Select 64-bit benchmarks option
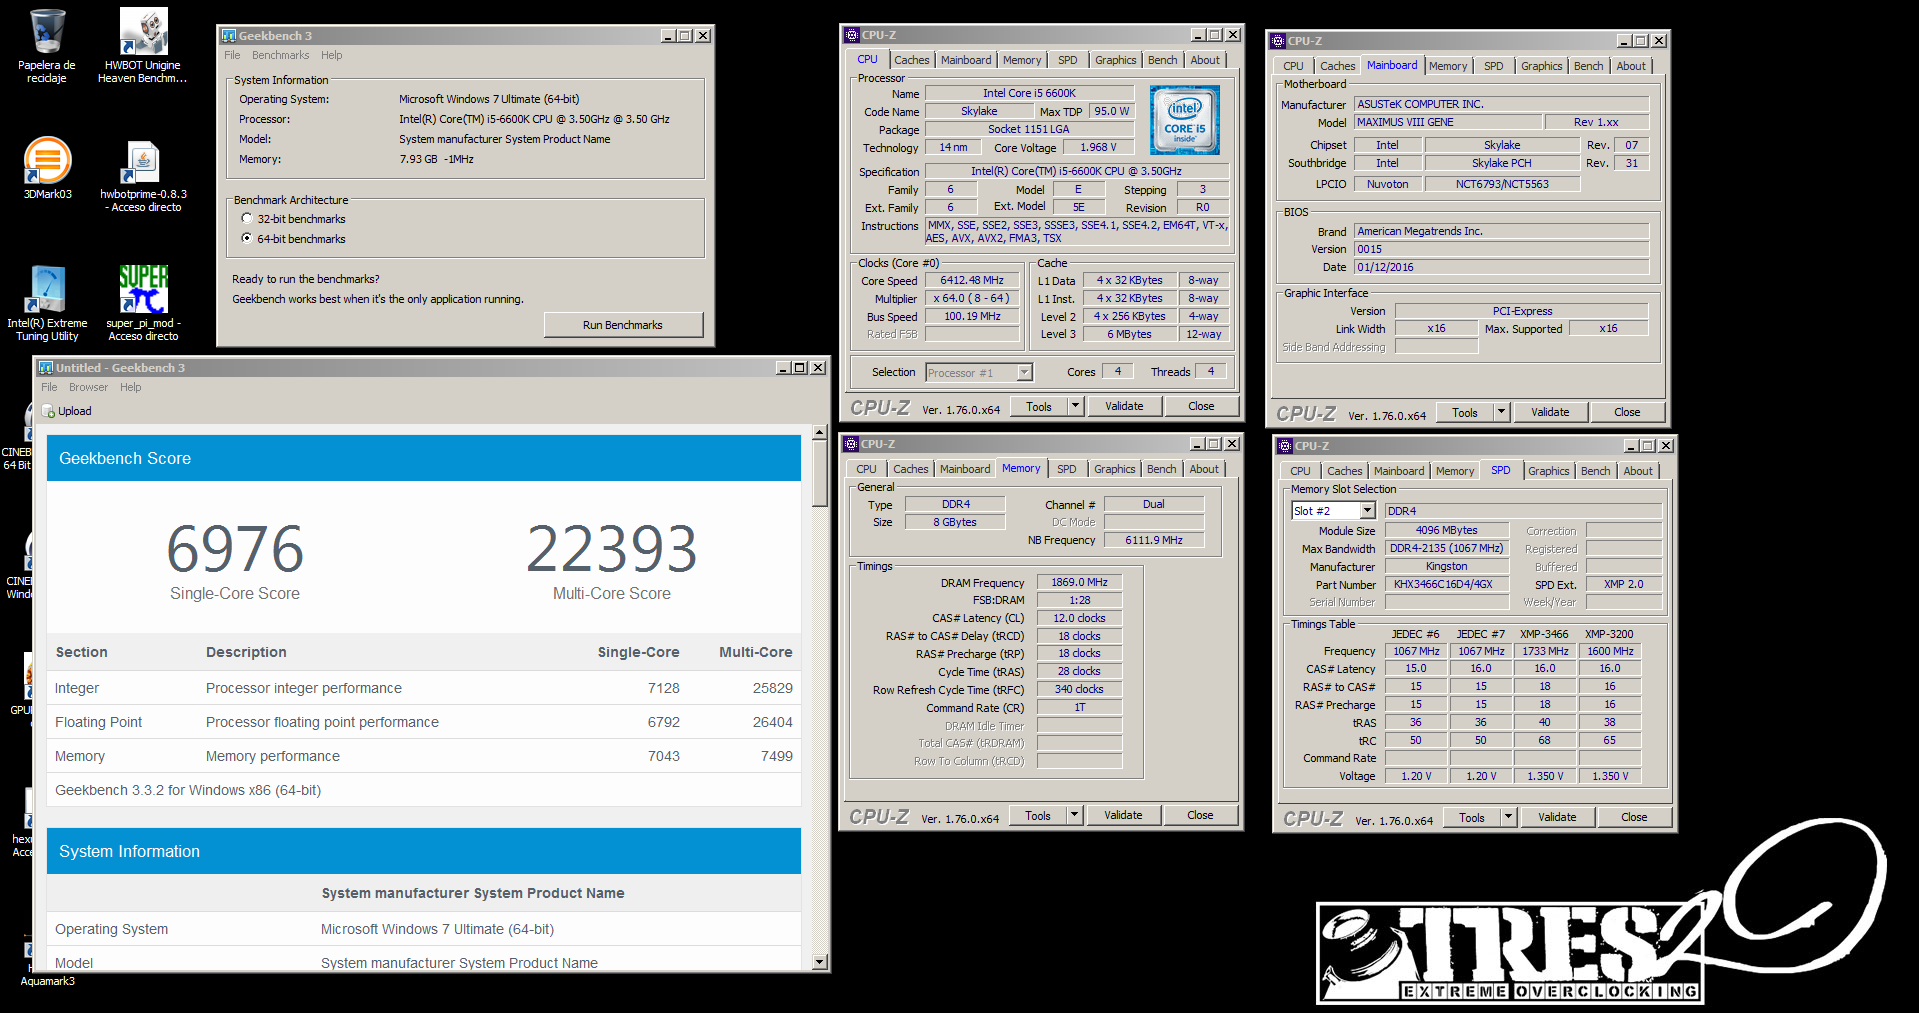Image resolution: width=1919 pixels, height=1013 pixels. [247, 238]
